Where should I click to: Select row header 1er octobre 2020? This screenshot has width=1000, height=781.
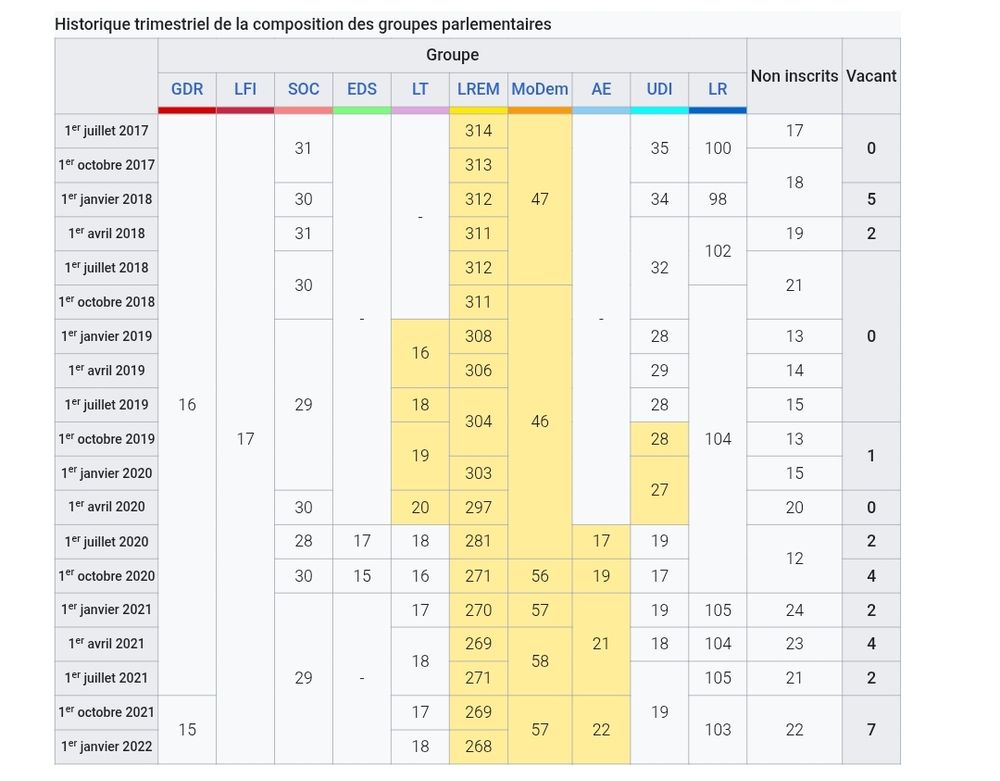point(107,576)
